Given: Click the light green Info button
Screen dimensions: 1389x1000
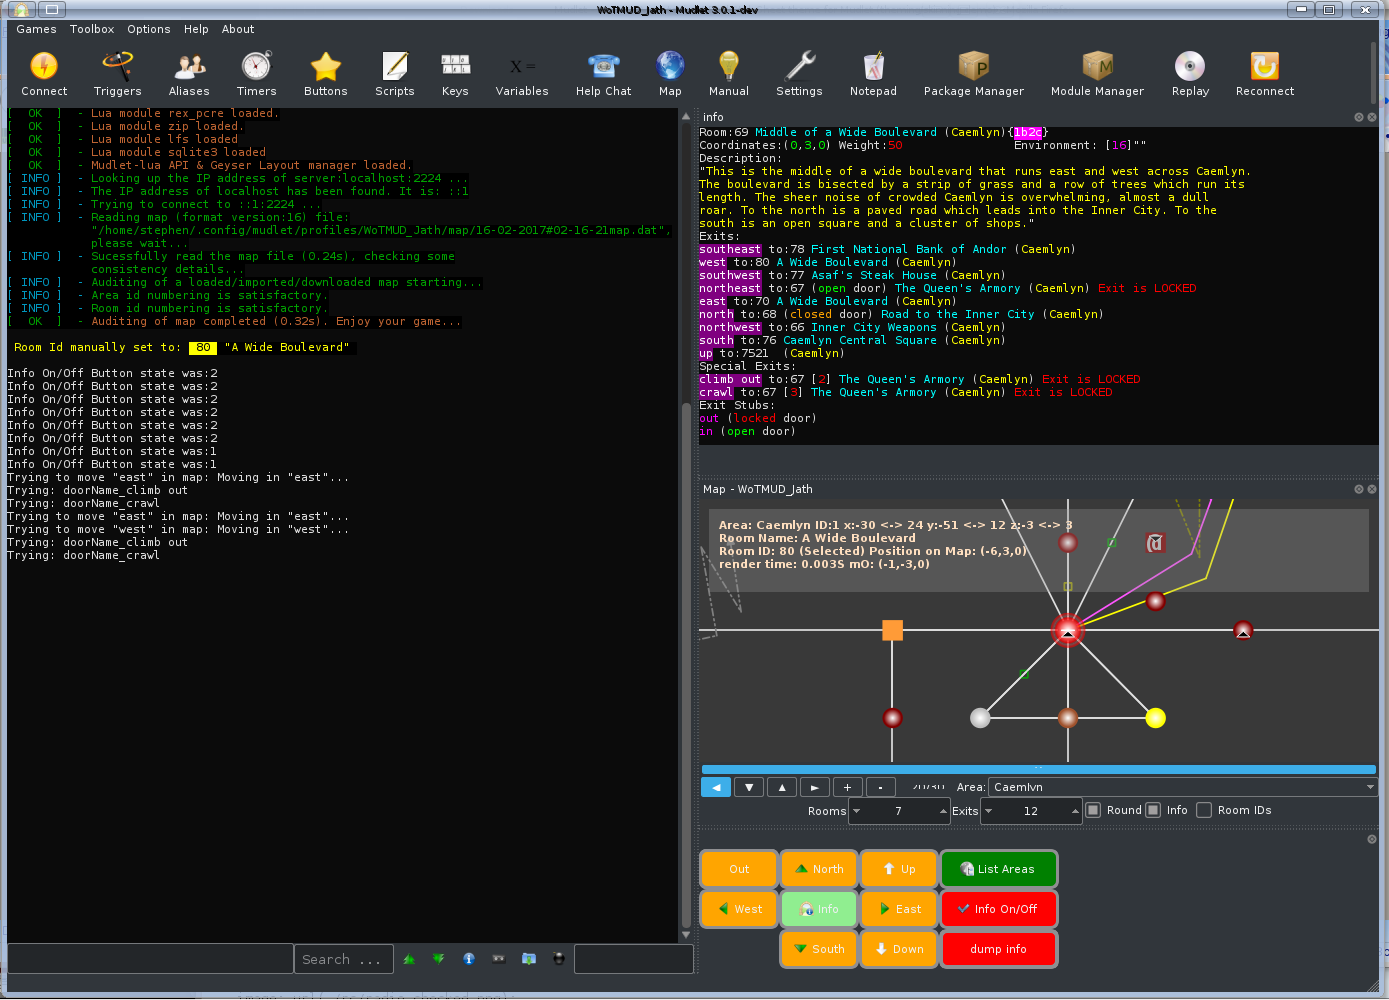Looking at the screenshot, I should [x=819, y=909].
